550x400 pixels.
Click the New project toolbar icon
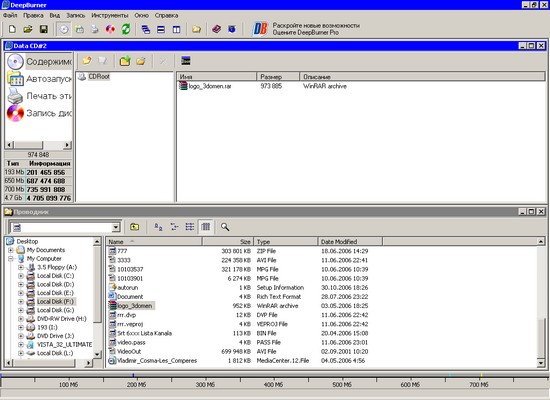12,29
